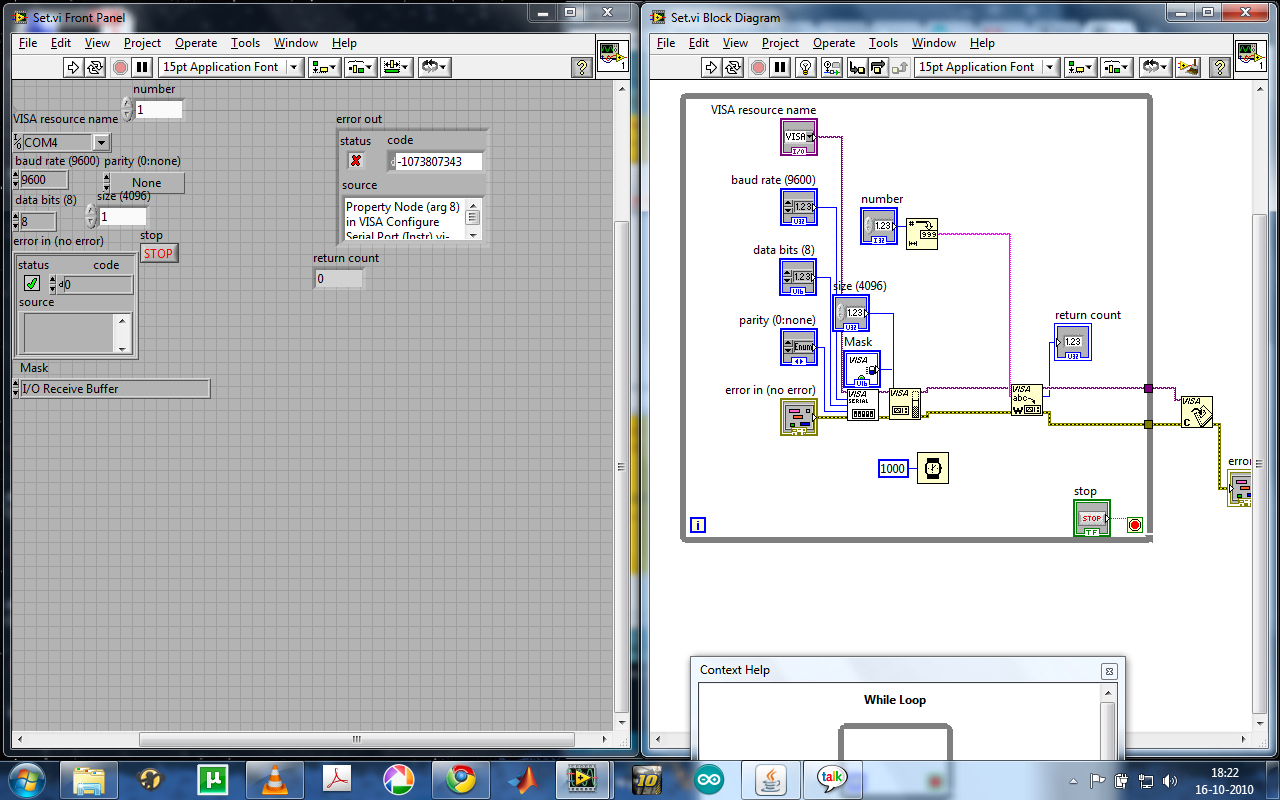The height and width of the screenshot is (800, 1280).
Task: Open Edit menu in Block Diagram
Action: (x=699, y=43)
